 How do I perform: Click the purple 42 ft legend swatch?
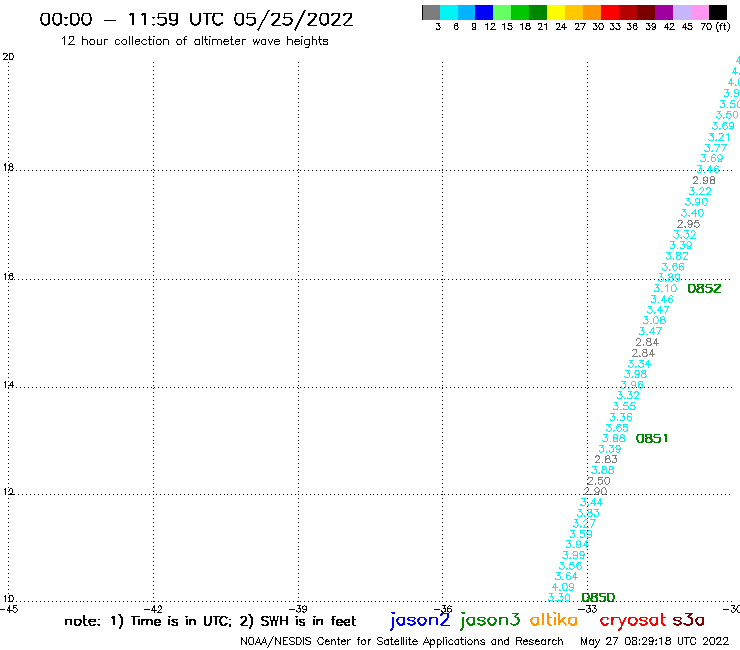[x=664, y=12]
